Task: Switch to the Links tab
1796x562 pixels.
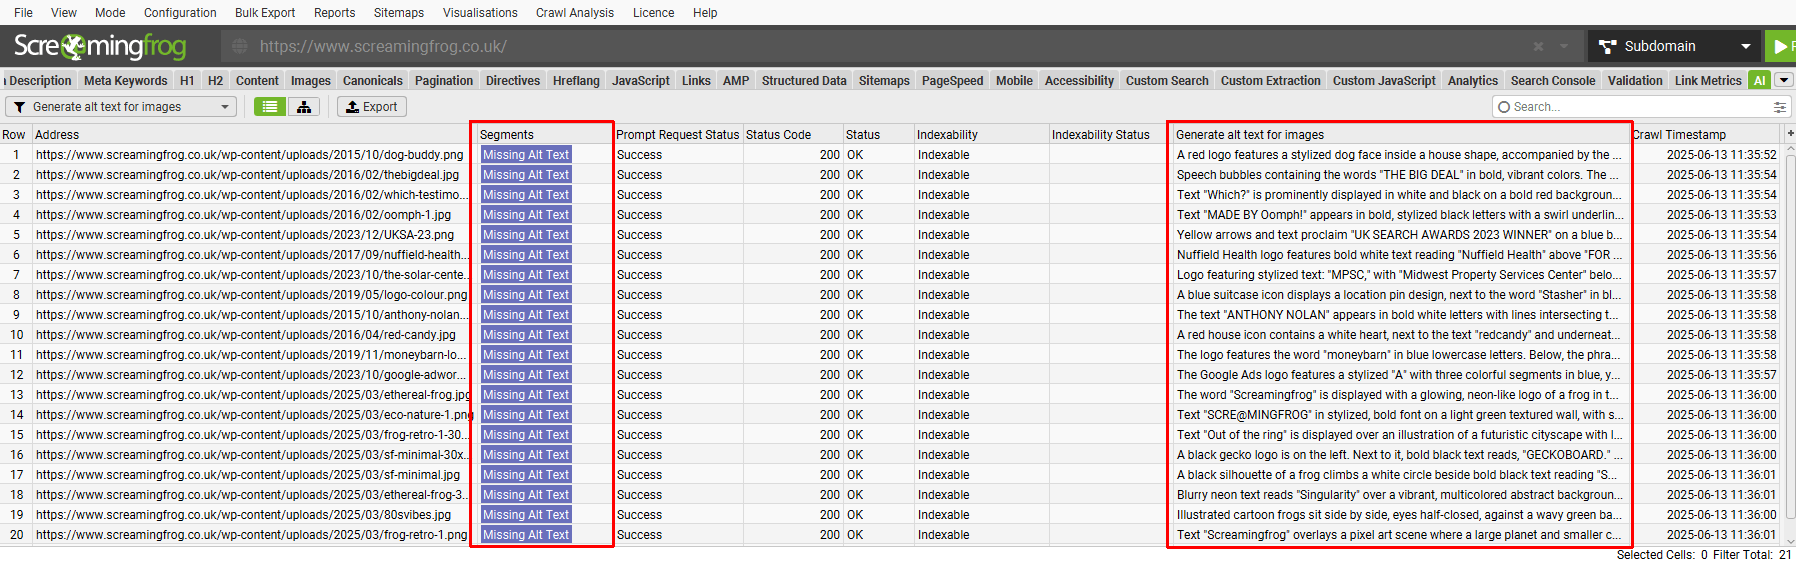Action: point(696,81)
